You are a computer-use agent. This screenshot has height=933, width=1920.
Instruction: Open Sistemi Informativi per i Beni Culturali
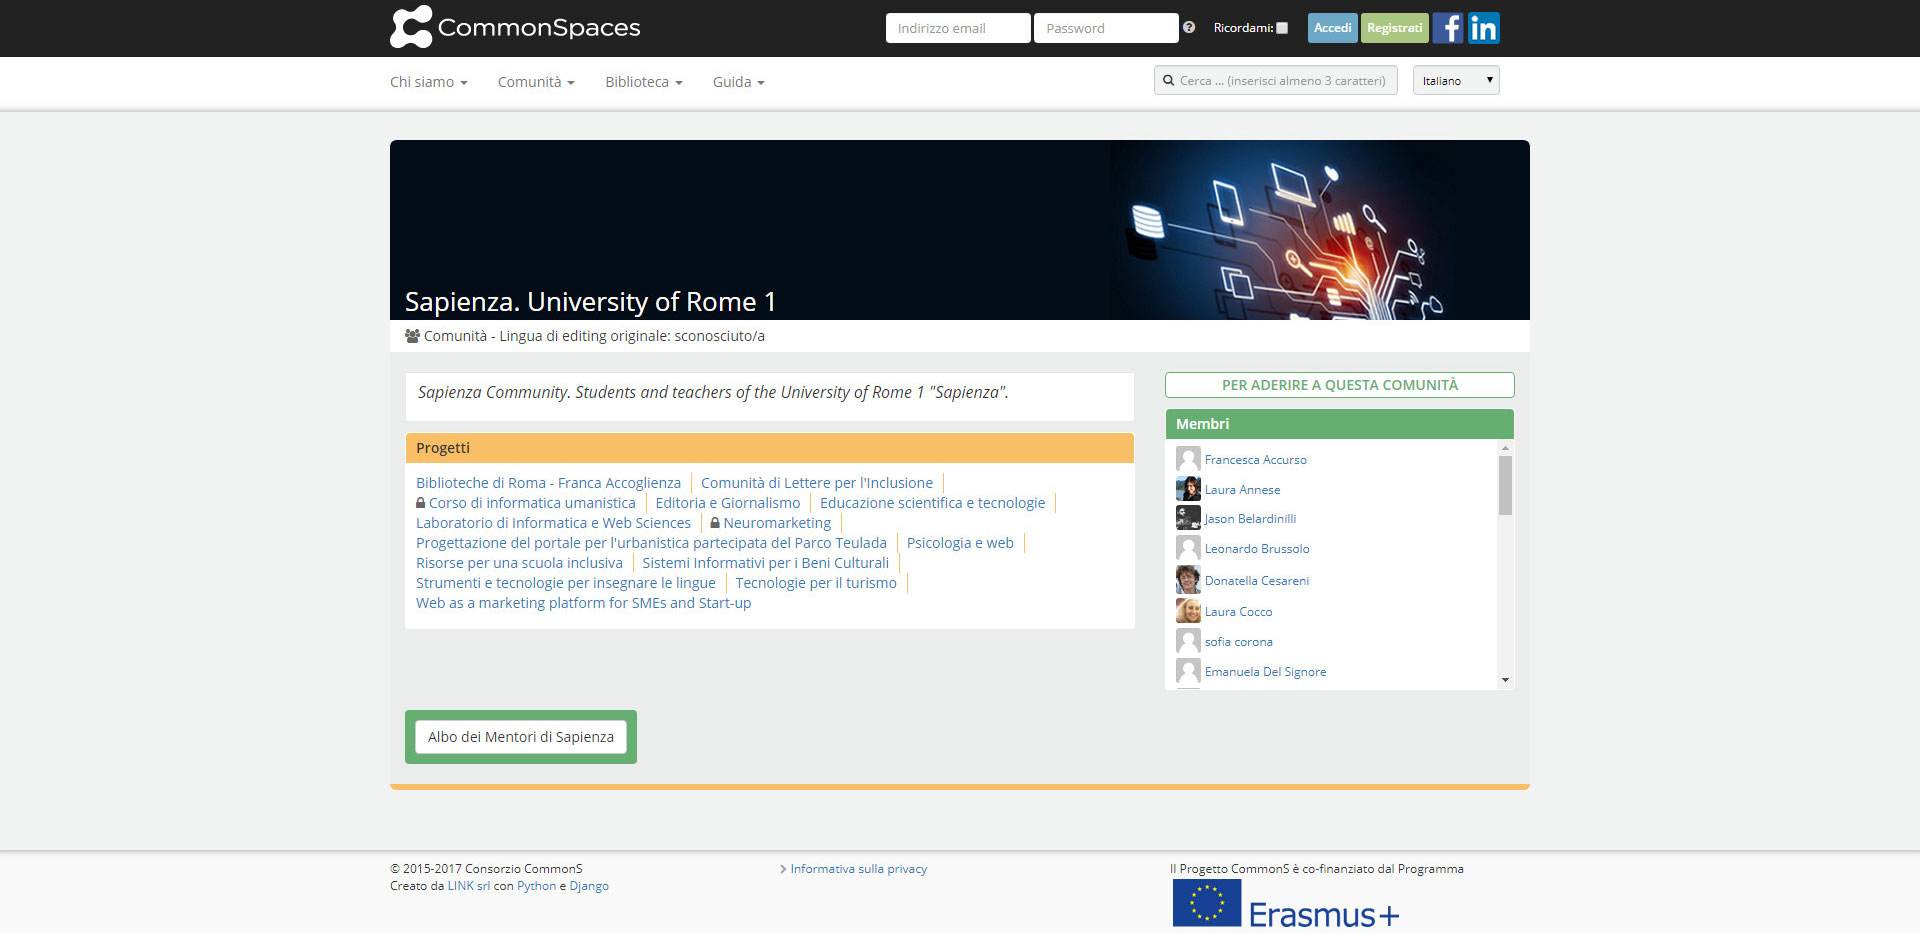click(x=765, y=563)
